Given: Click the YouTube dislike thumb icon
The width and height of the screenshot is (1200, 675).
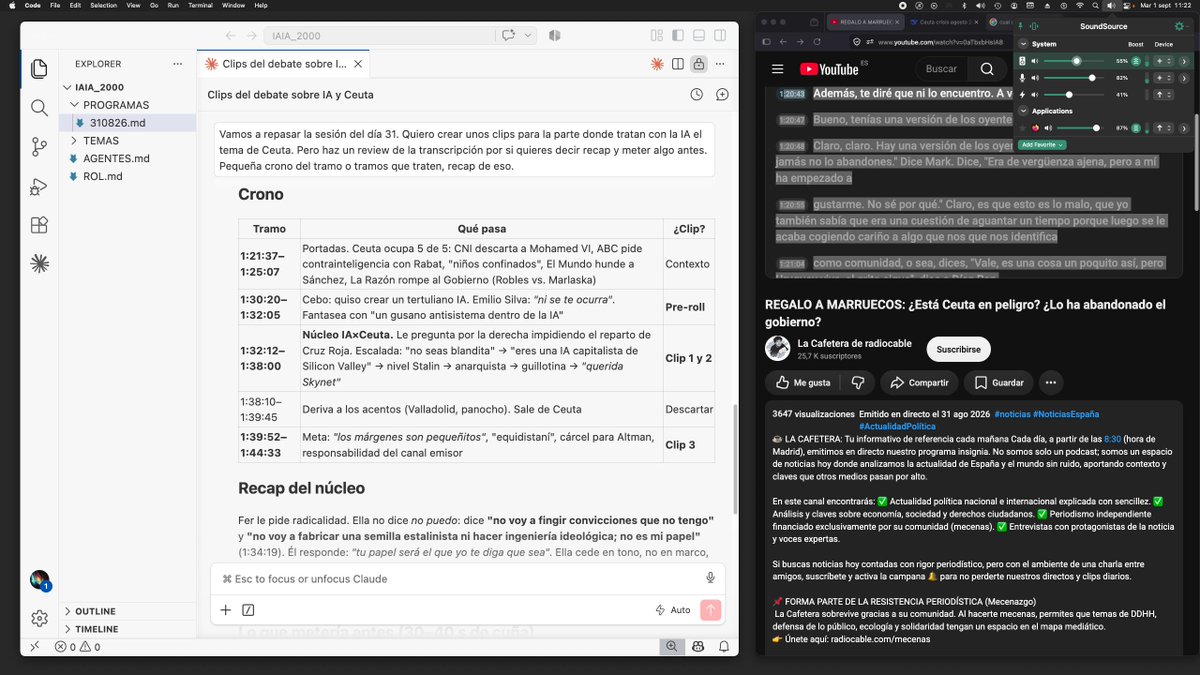Looking at the screenshot, I should click(857, 382).
